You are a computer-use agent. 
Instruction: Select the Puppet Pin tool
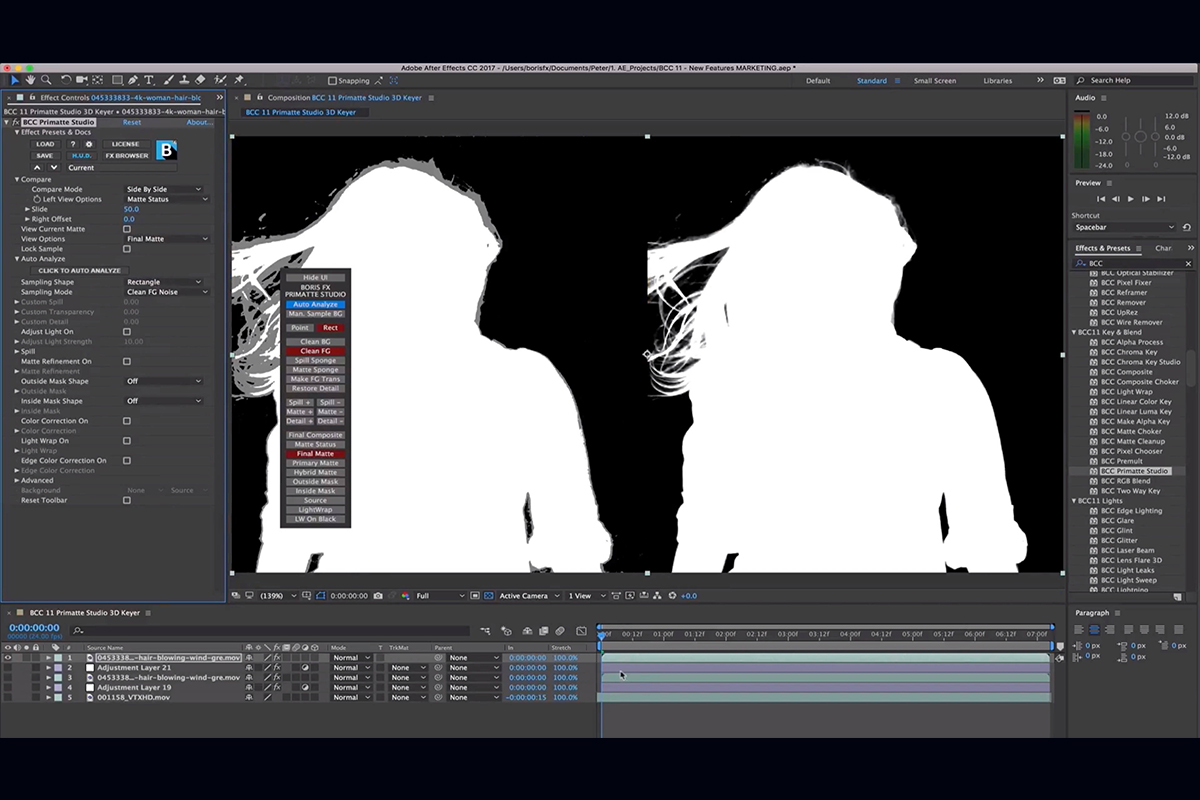(x=239, y=80)
